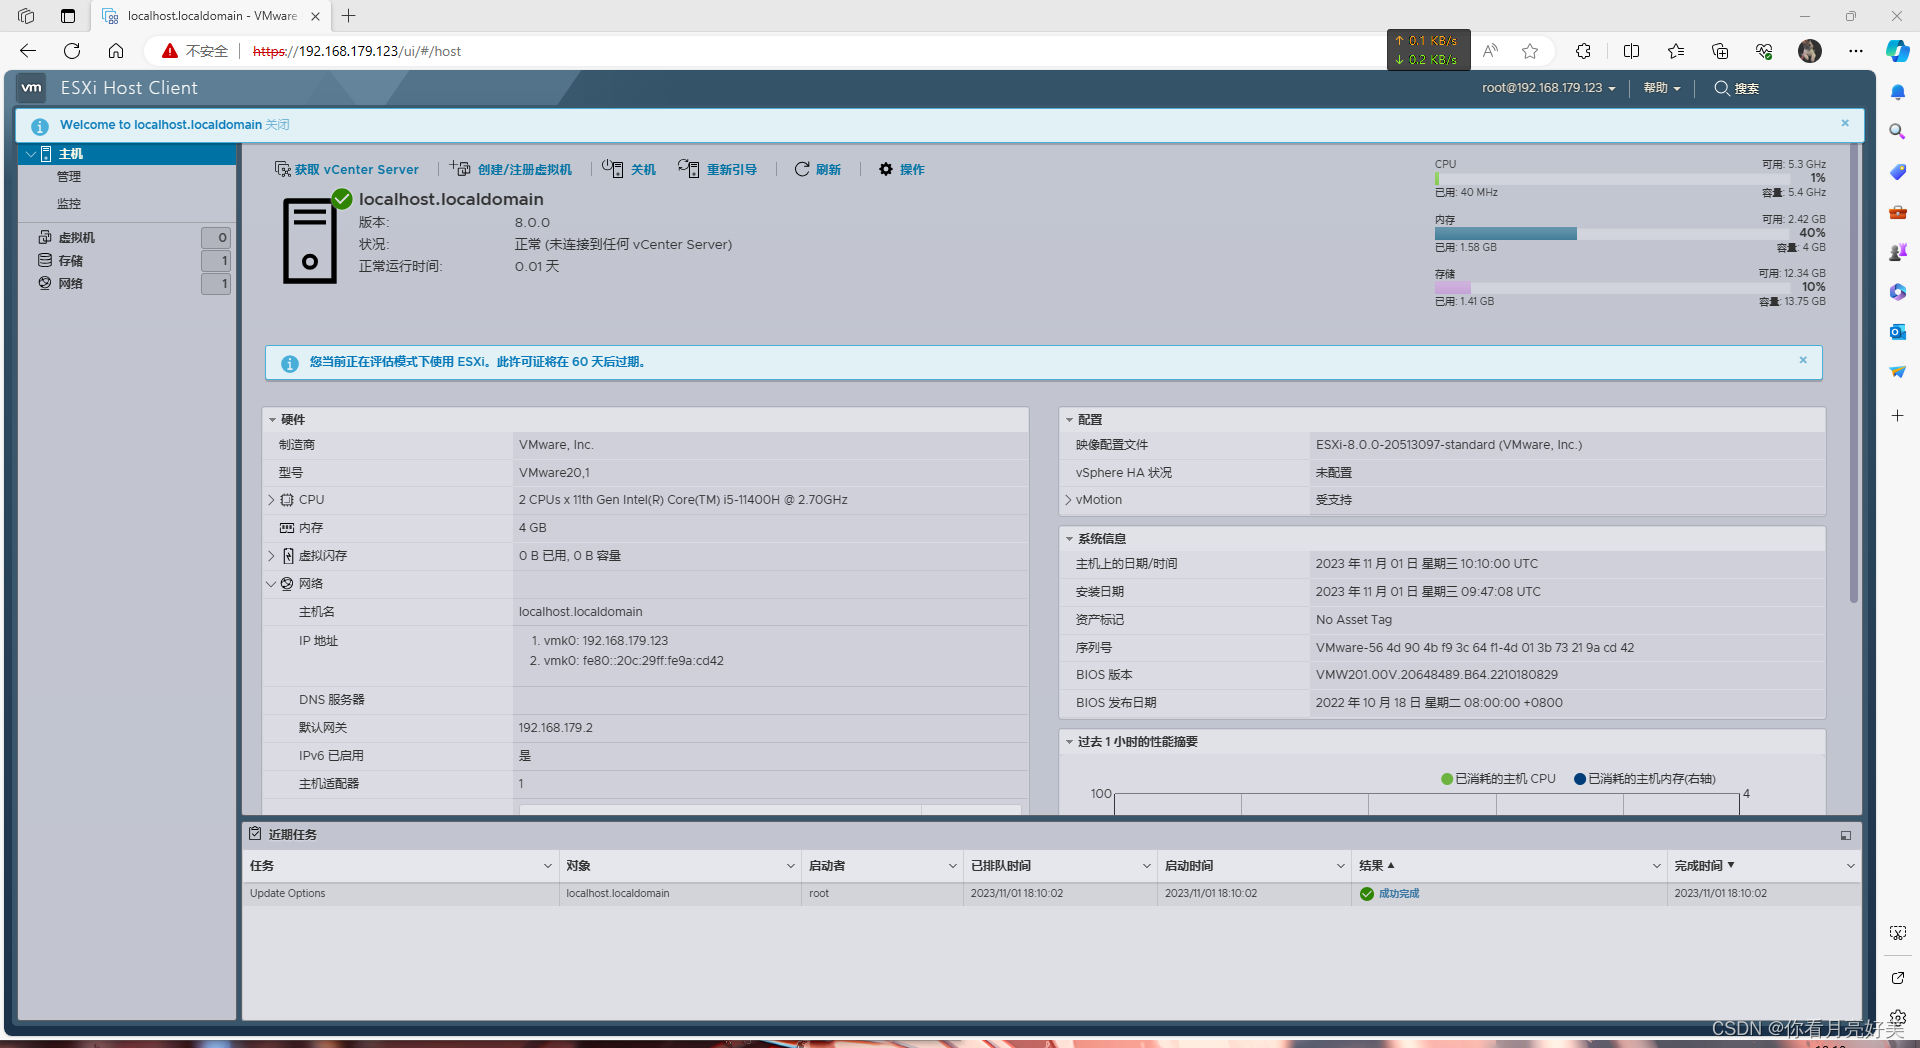
Task: Sort tasks by 已排队时间 column
Action: tap(1000, 866)
